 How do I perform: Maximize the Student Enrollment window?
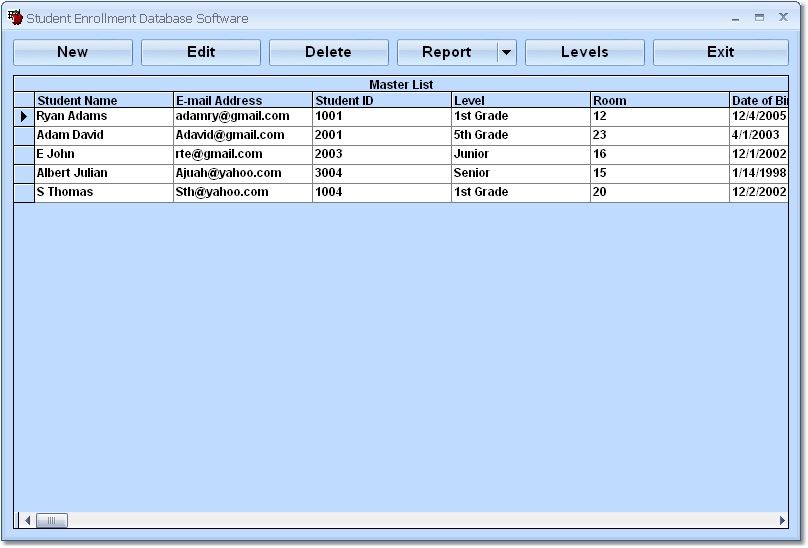(x=759, y=18)
